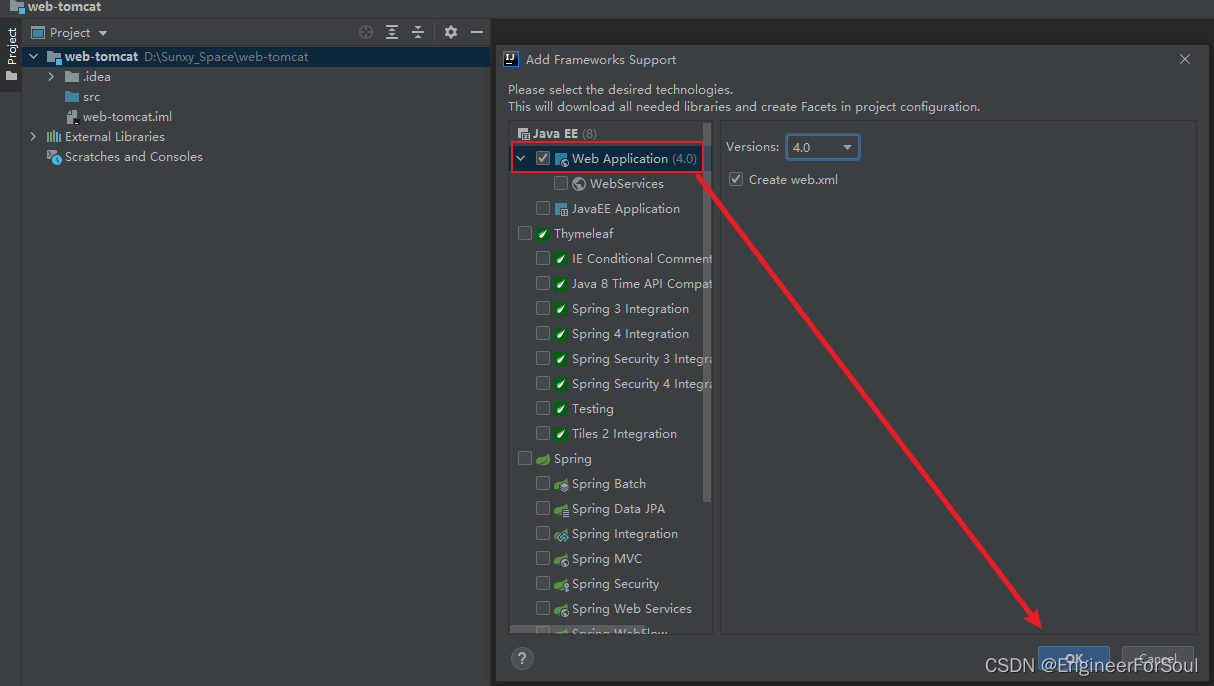The width and height of the screenshot is (1214, 686).
Task: Click the Expand All icon in Project toolbar
Action: tap(392, 32)
